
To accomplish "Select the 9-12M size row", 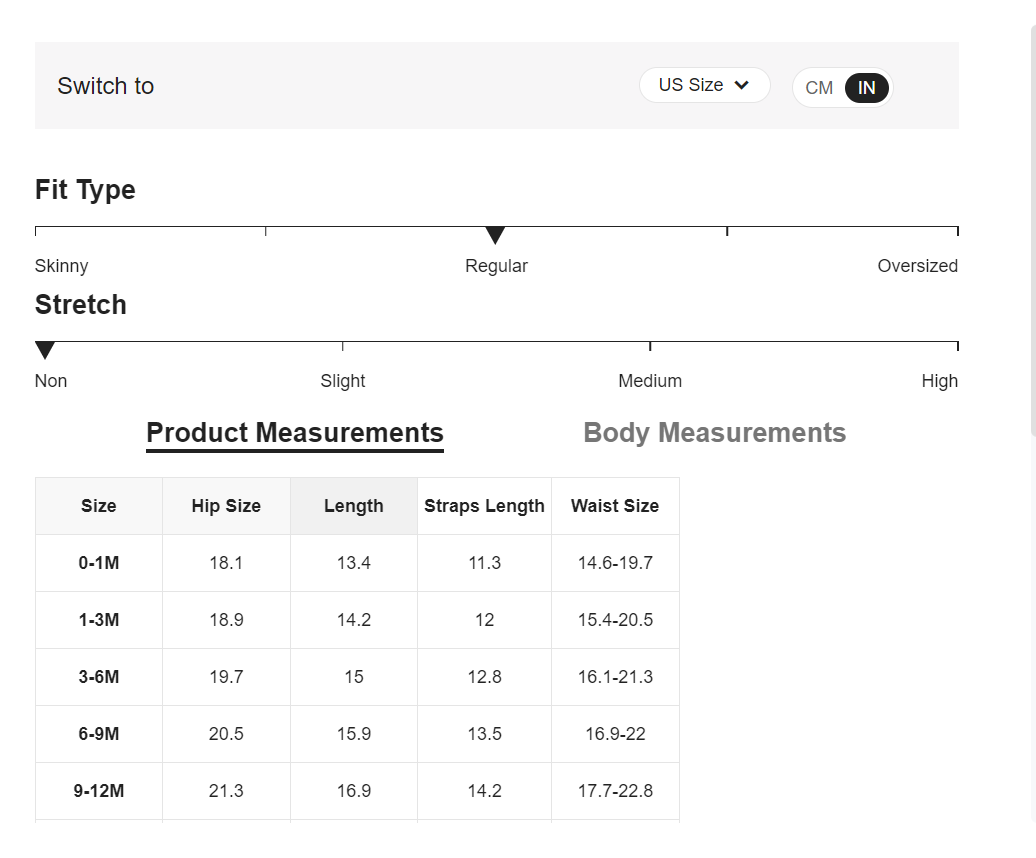I will point(99,791).
